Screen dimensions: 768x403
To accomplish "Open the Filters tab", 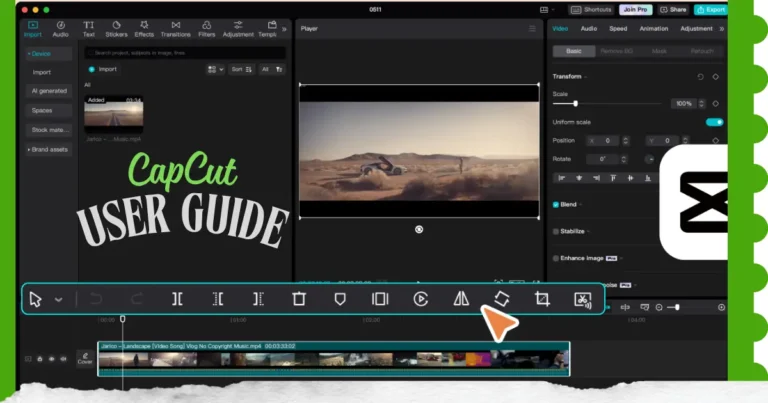I will click(x=206, y=29).
